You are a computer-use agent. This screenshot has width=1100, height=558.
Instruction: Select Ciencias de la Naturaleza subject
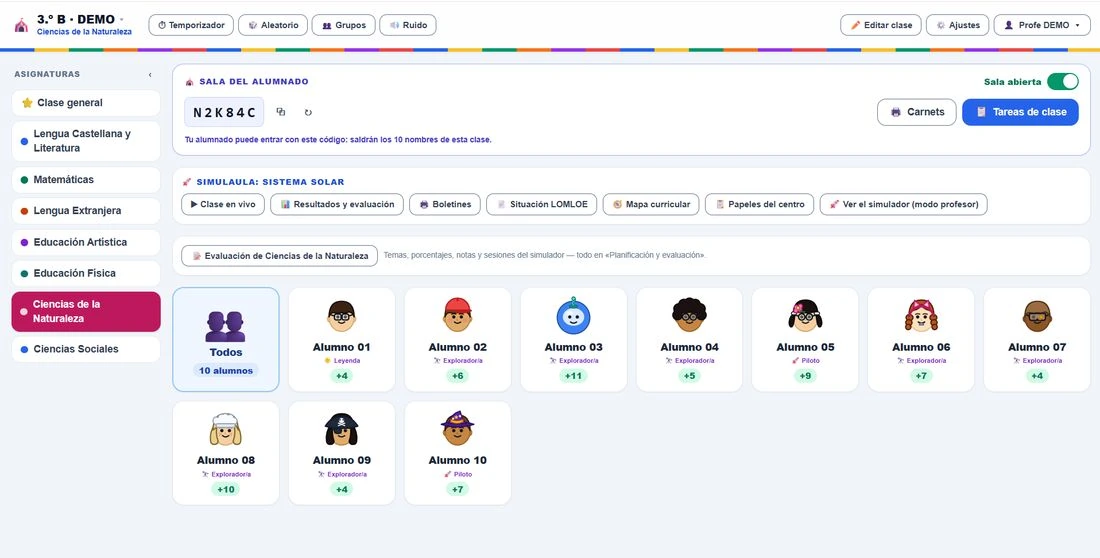(86, 312)
